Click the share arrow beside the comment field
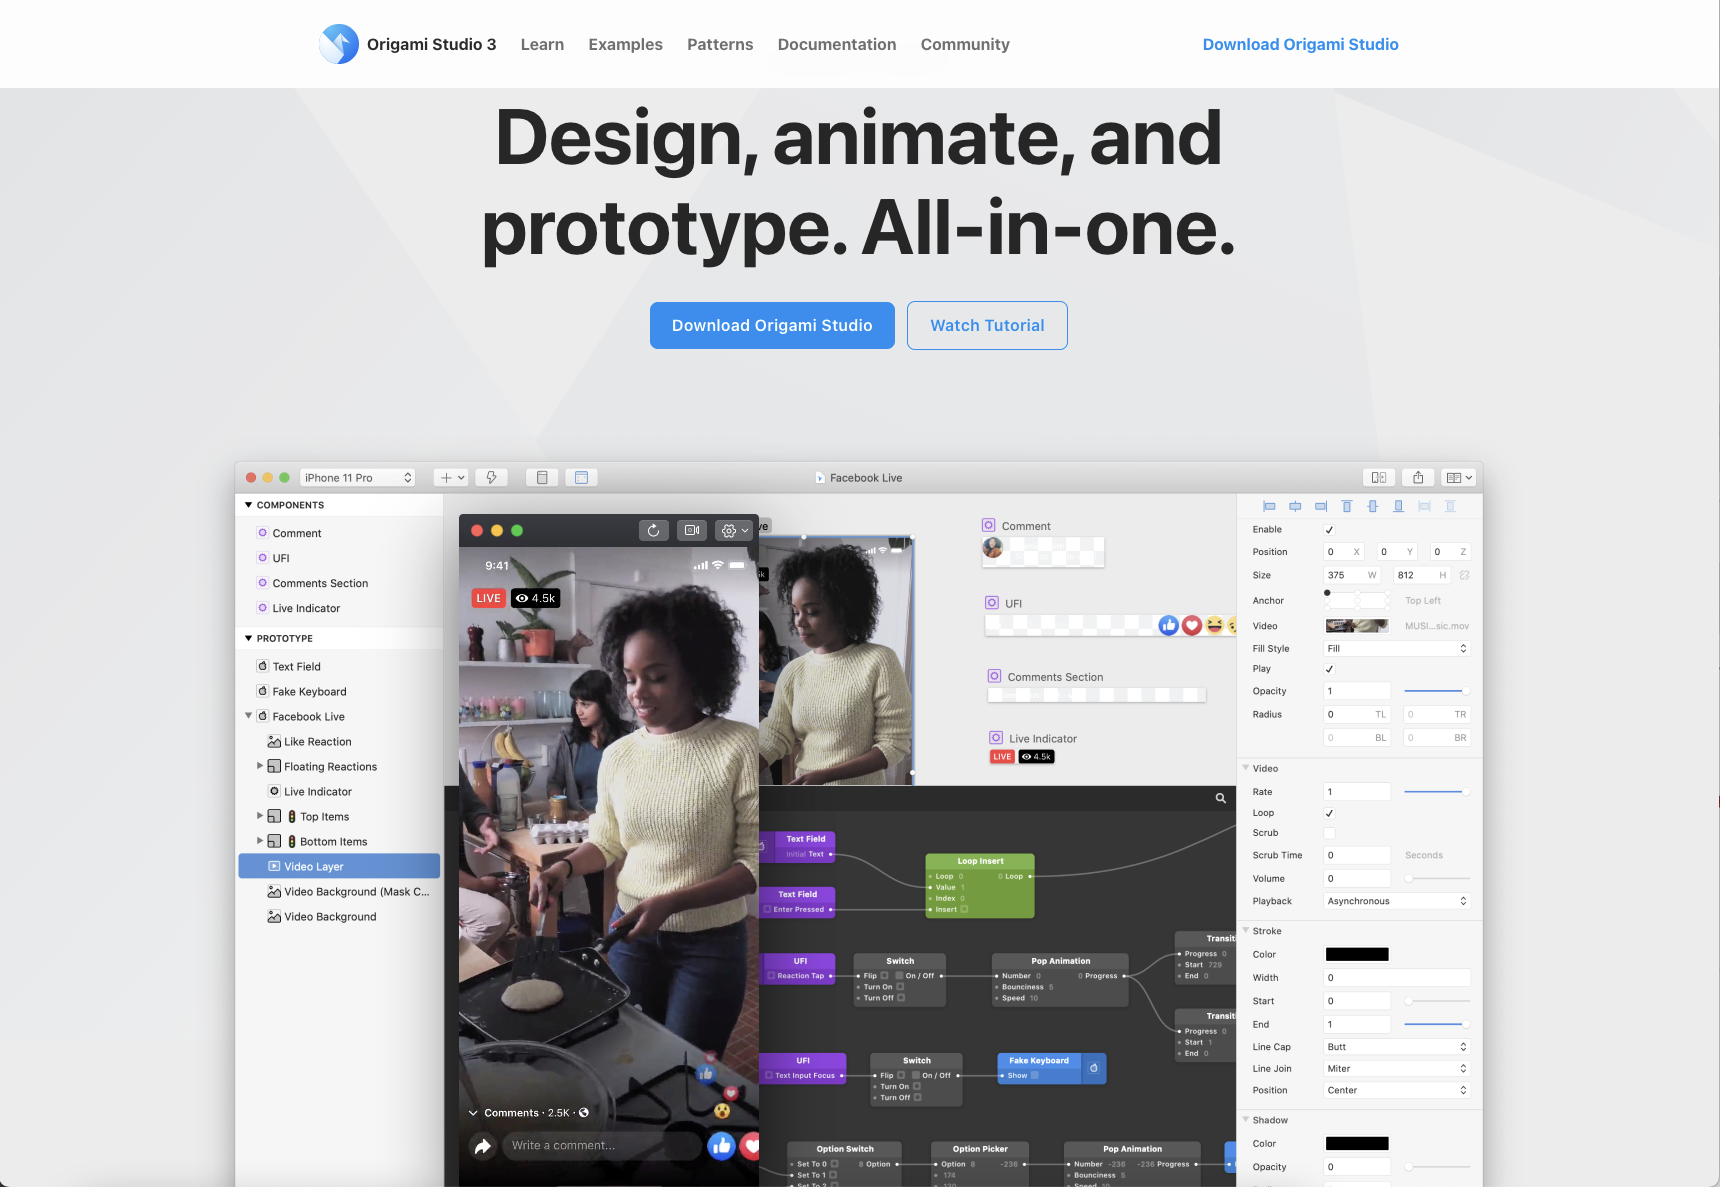The height and width of the screenshot is (1187, 1720). (483, 1146)
